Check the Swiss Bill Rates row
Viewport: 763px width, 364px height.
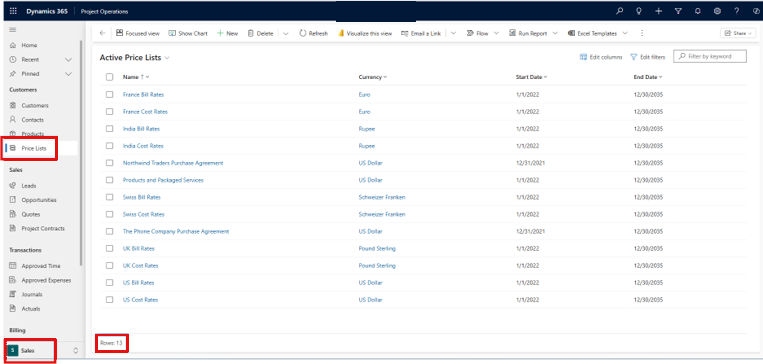109,197
